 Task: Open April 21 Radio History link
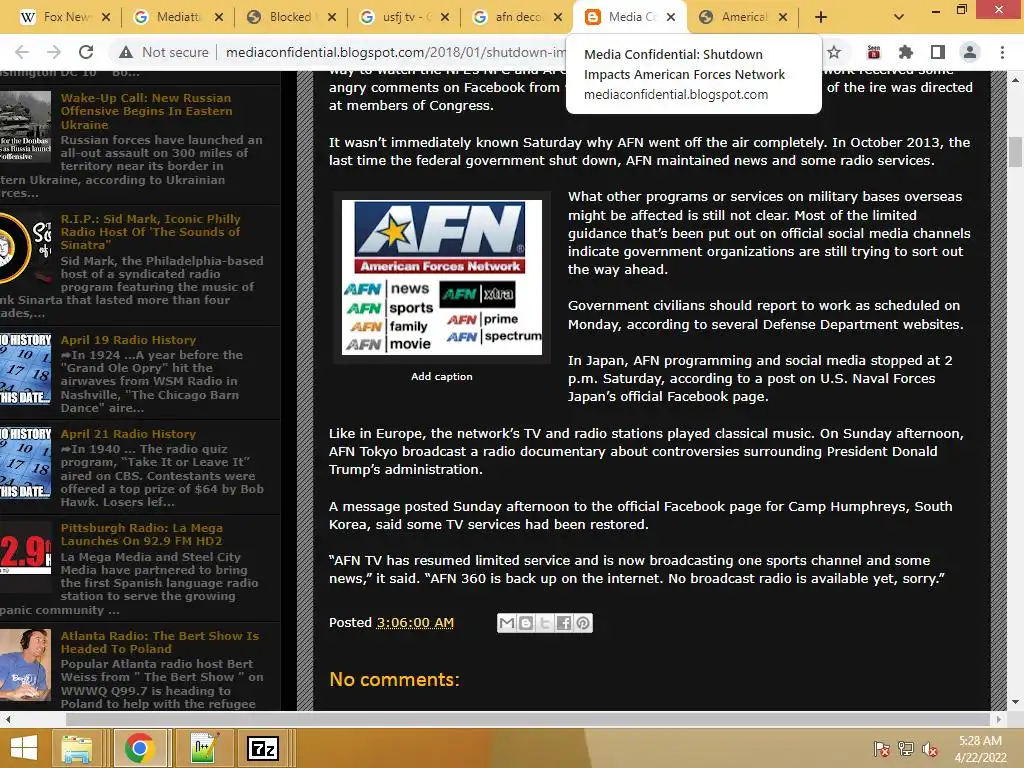pyautogui.click(x=128, y=434)
